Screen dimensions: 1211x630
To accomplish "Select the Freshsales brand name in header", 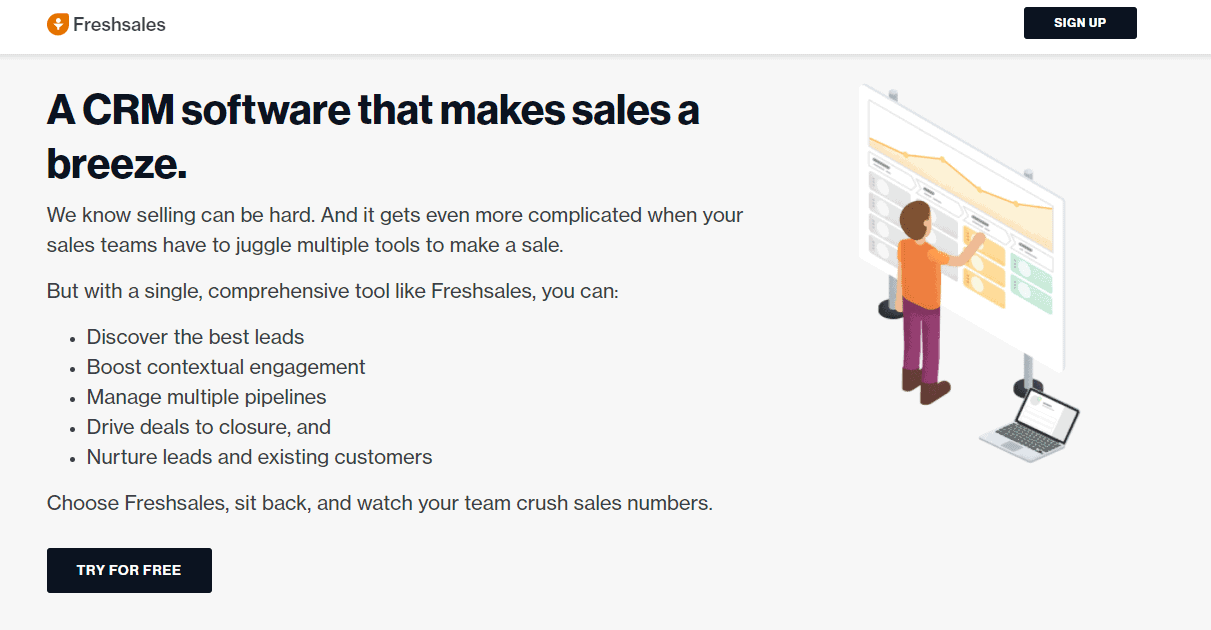I will tap(118, 24).
